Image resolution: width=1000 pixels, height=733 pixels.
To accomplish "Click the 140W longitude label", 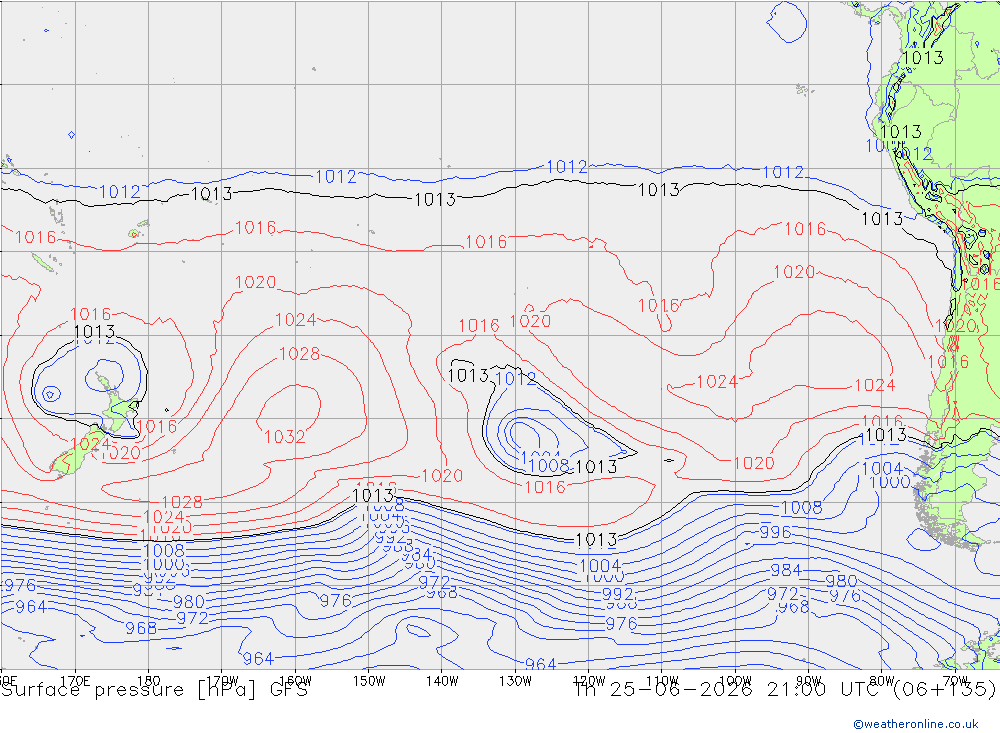I will [442, 681].
